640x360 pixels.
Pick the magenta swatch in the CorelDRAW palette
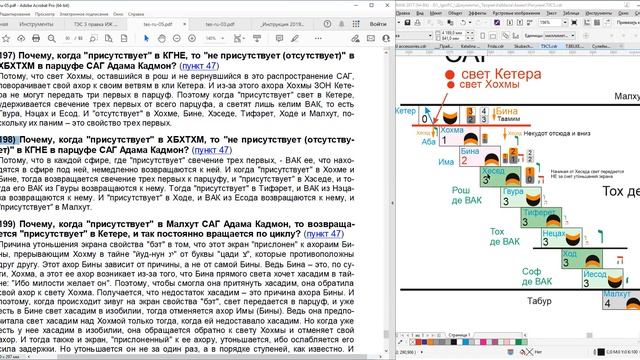[x=483, y=342]
